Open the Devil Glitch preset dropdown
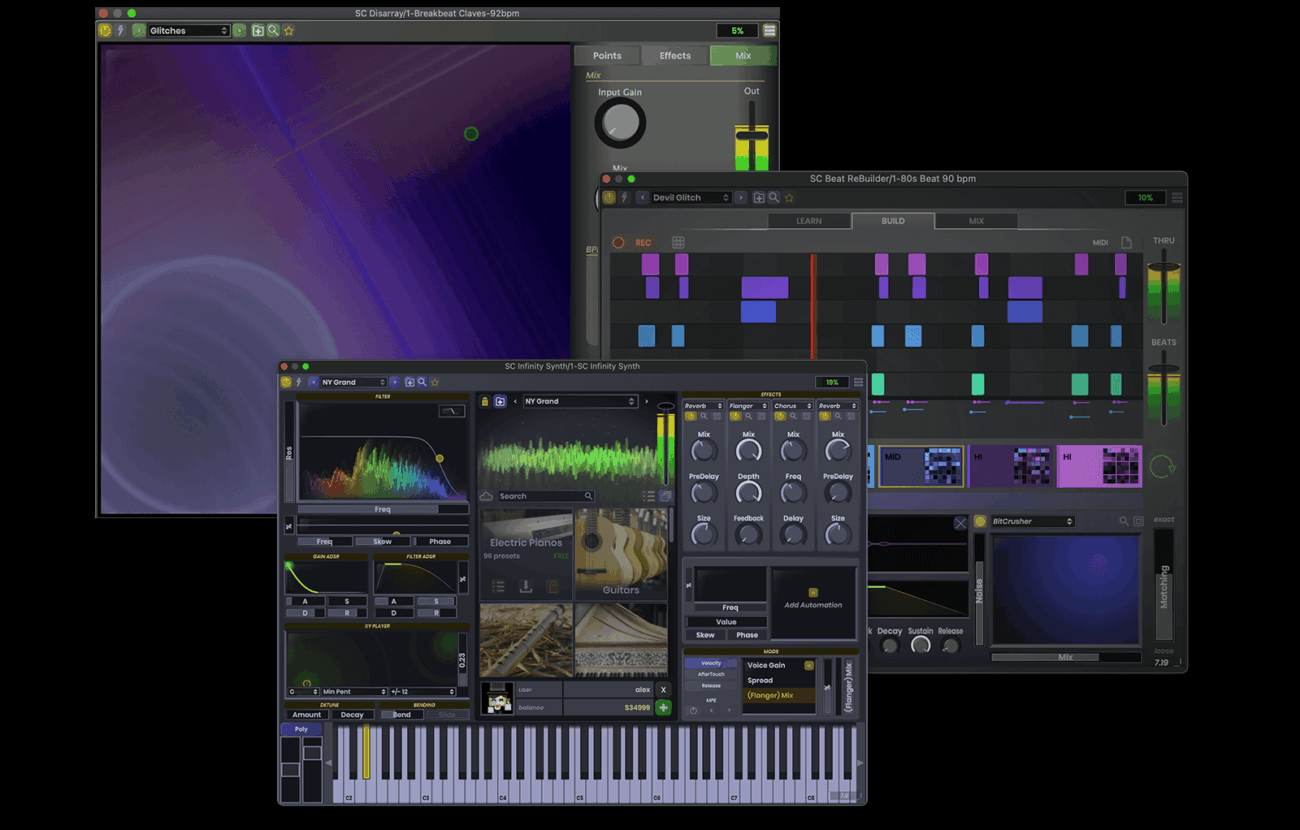The height and width of the screenshot is (830, 1300). [692, 198]
